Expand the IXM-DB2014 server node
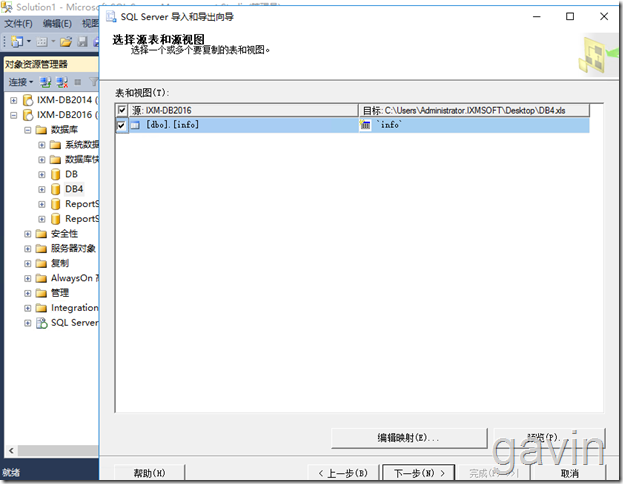This screenshot has height=484, width=623. 14,100
